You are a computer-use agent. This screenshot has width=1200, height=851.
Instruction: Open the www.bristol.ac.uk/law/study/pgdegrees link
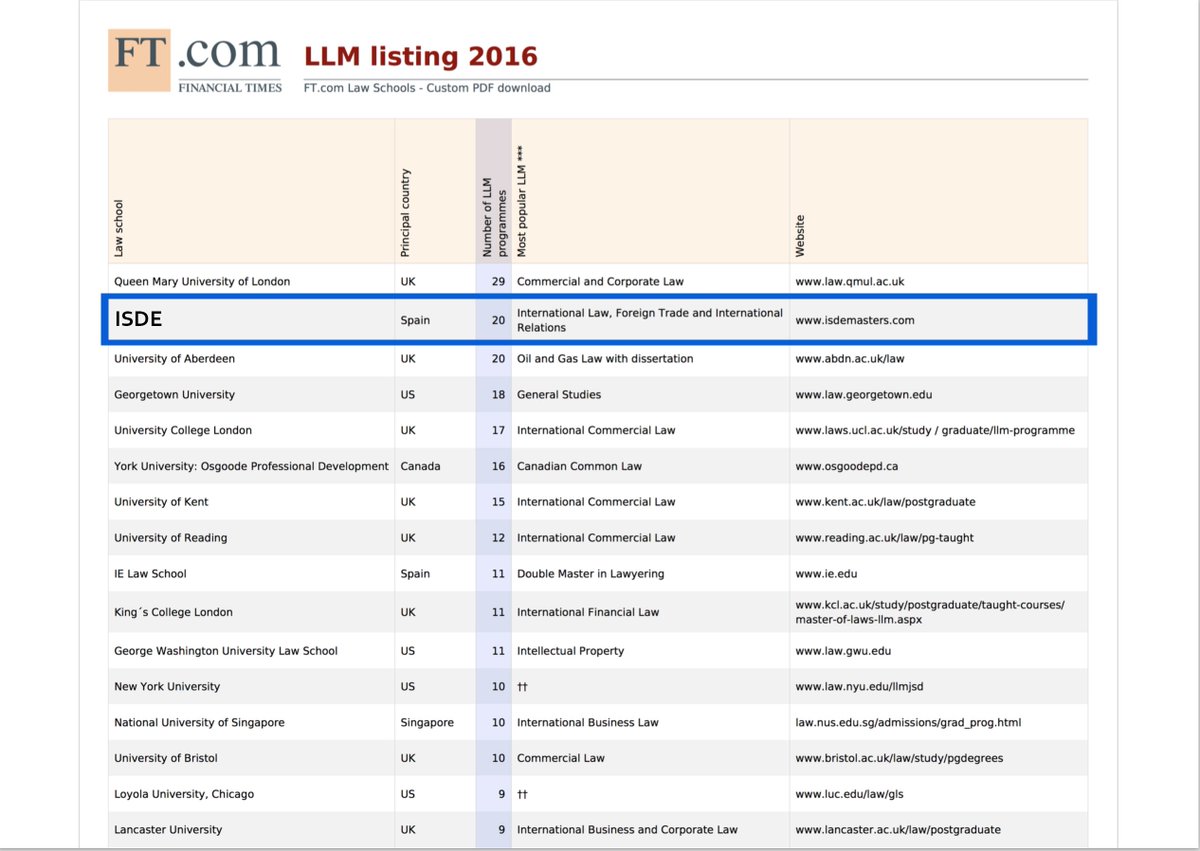point(899,758)
